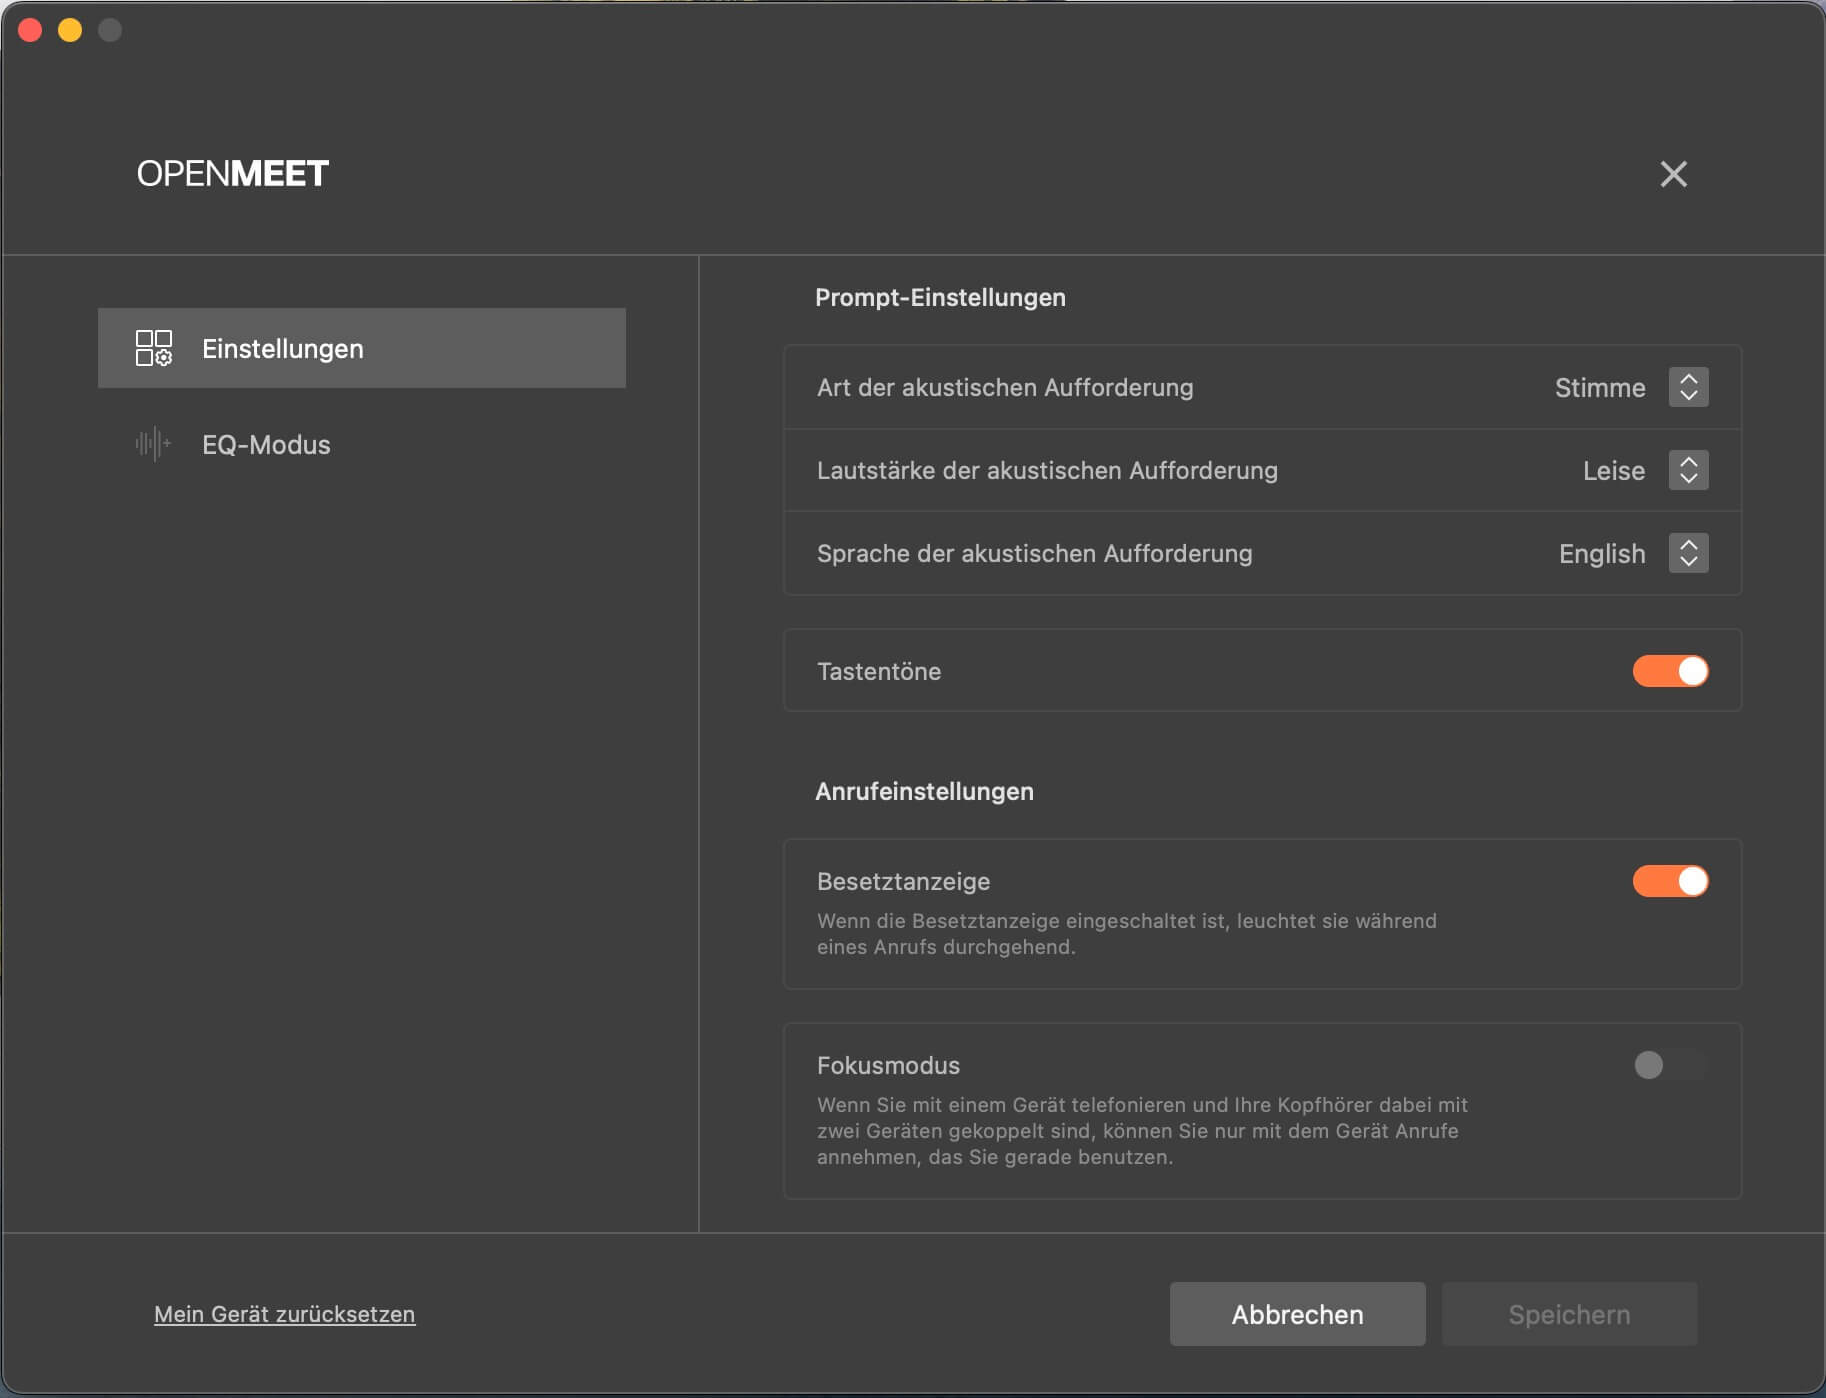Screen dimensions: 1826x1398
Task: Click the Art der akustischen Aufforderung label
Action: tap(1005, 388)
